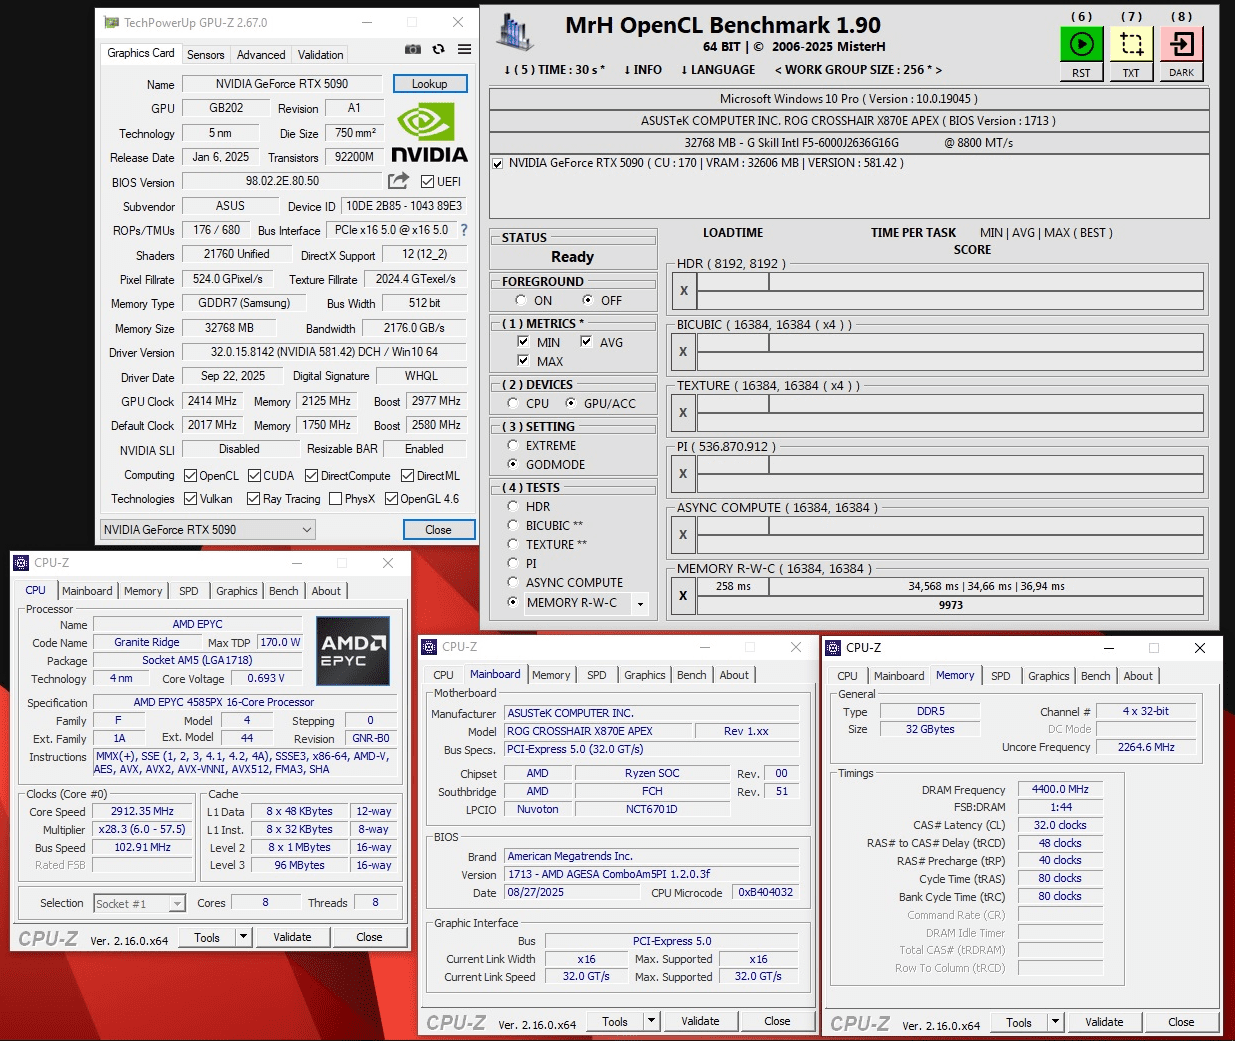Click the CPU-Z Mainboard window title icon

[430, 647]
